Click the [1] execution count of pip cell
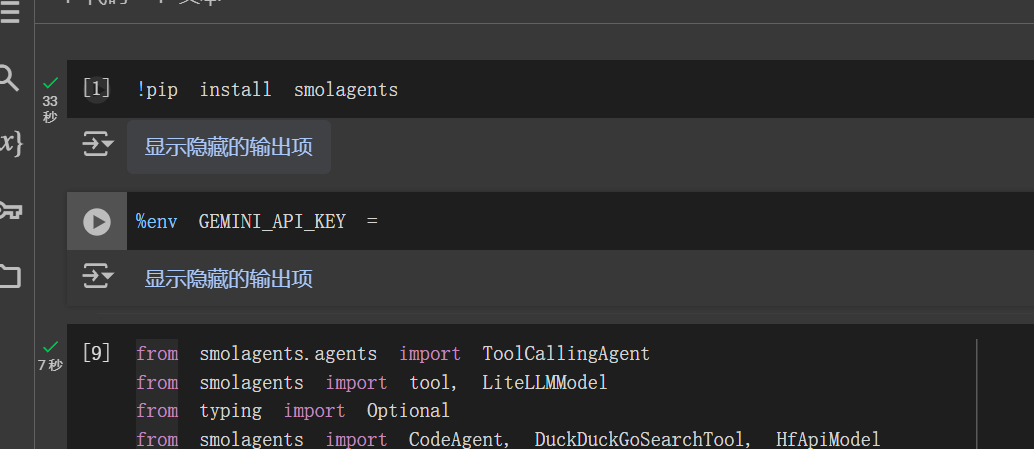Screen dimensions: 1034x449 [96, 89]
